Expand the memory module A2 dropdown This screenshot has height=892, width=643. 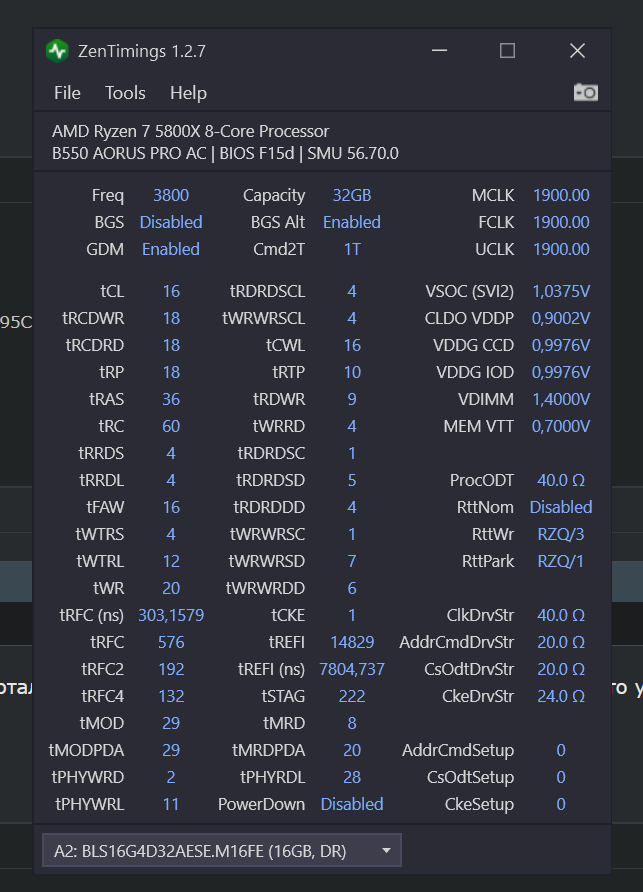(x=220, y=851)
